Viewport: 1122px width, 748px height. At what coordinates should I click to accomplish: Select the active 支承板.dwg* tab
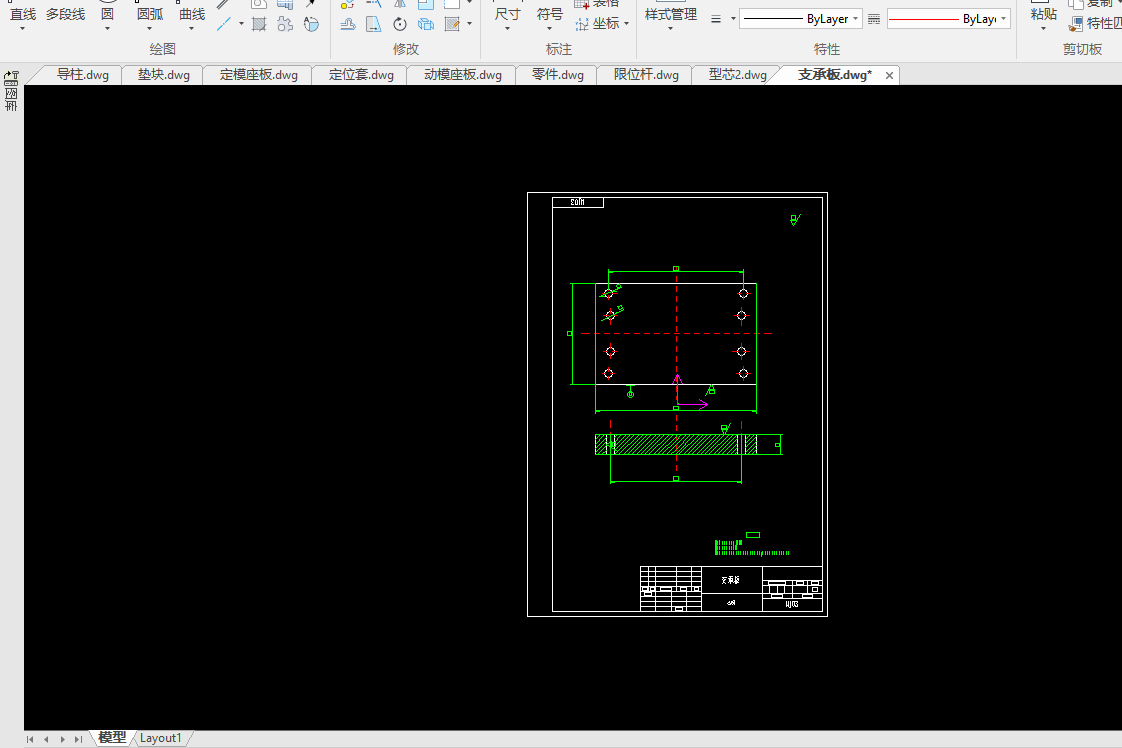point(834,75)
